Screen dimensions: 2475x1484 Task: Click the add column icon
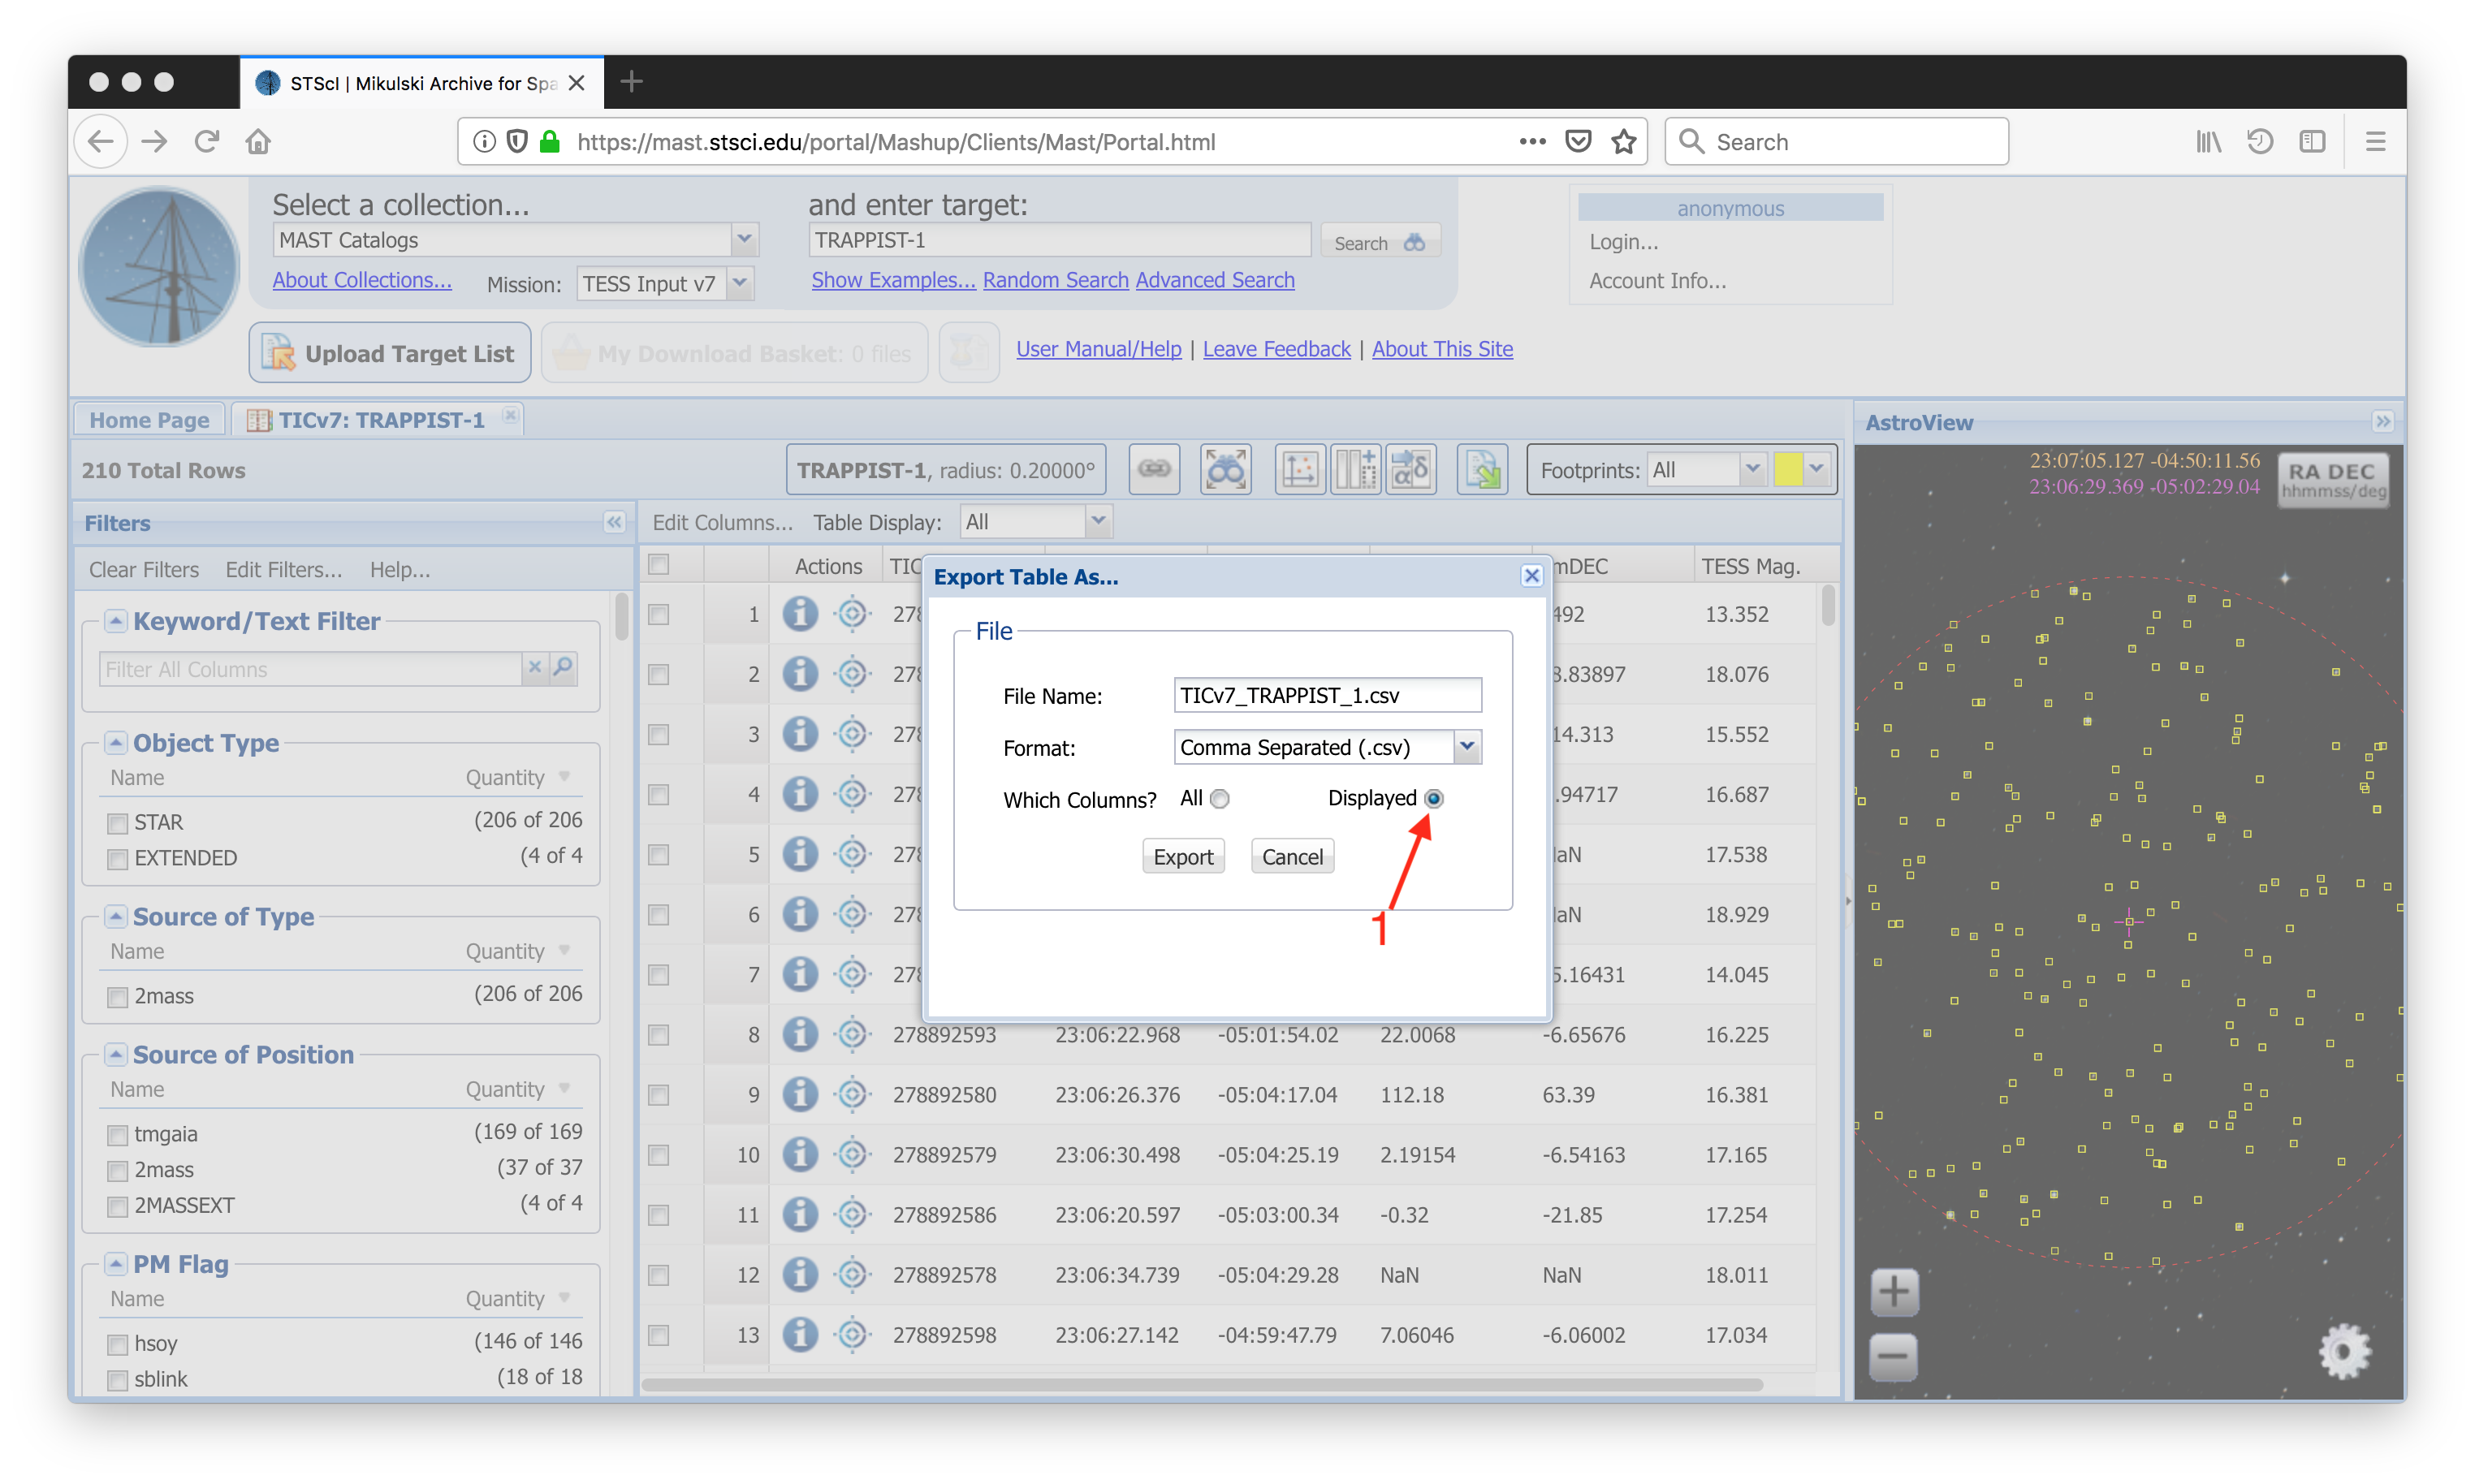click(x=1355, y=469)
